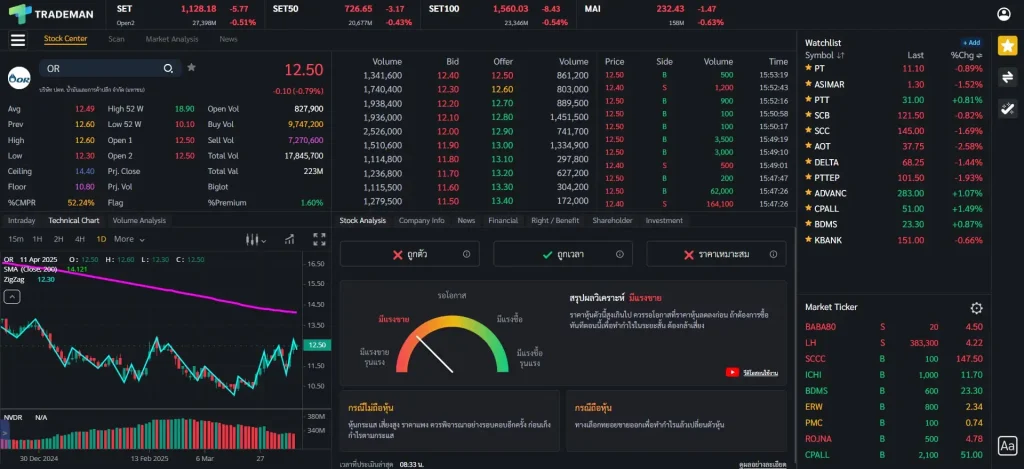Open Market Ticker gear settings
Image resolution: width=1024 pixels, height=469 pixels.
point(976,308)
